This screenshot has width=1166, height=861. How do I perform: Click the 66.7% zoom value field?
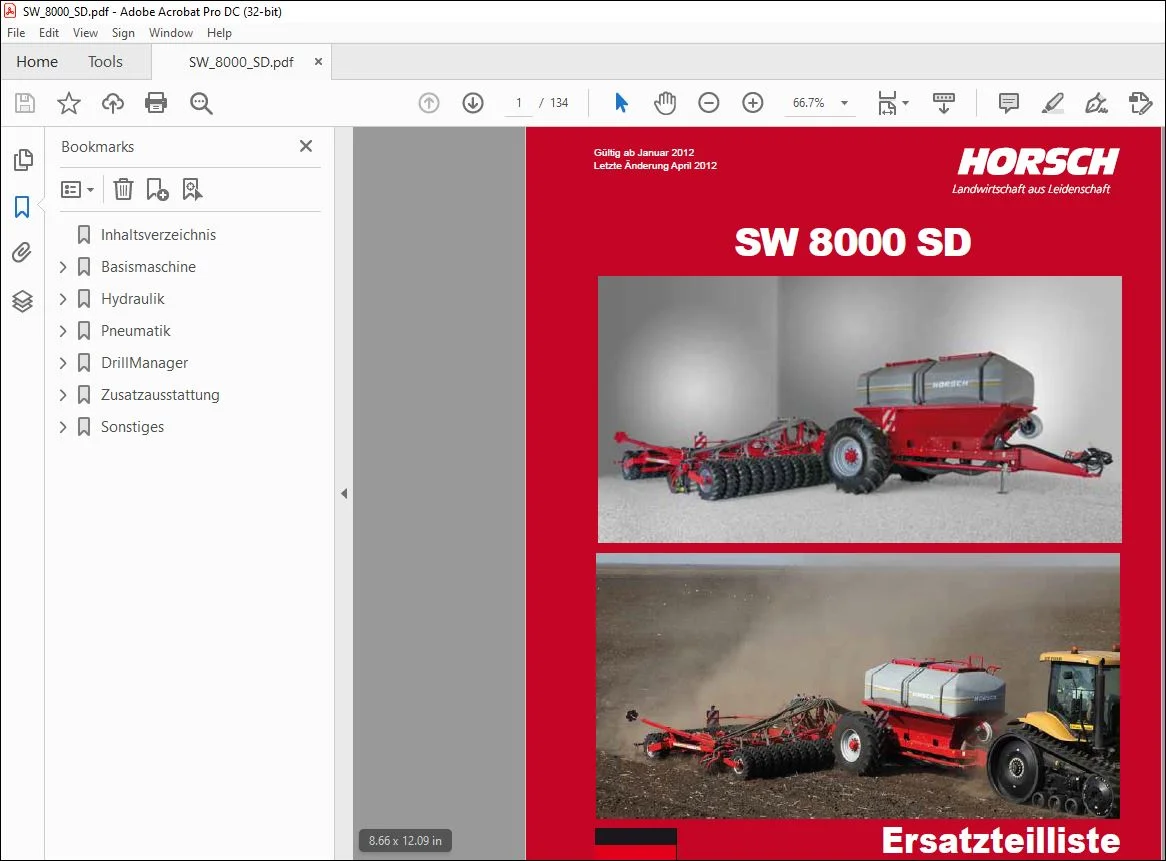pos(808,103)
